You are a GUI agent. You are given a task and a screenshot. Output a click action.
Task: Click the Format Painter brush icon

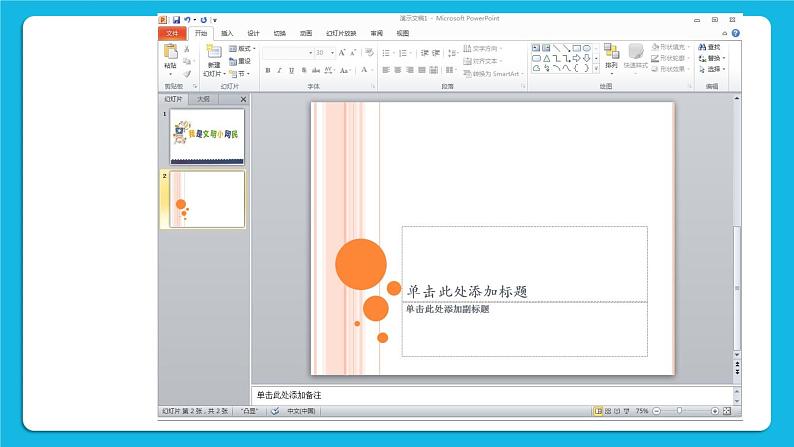pos(187,73)
